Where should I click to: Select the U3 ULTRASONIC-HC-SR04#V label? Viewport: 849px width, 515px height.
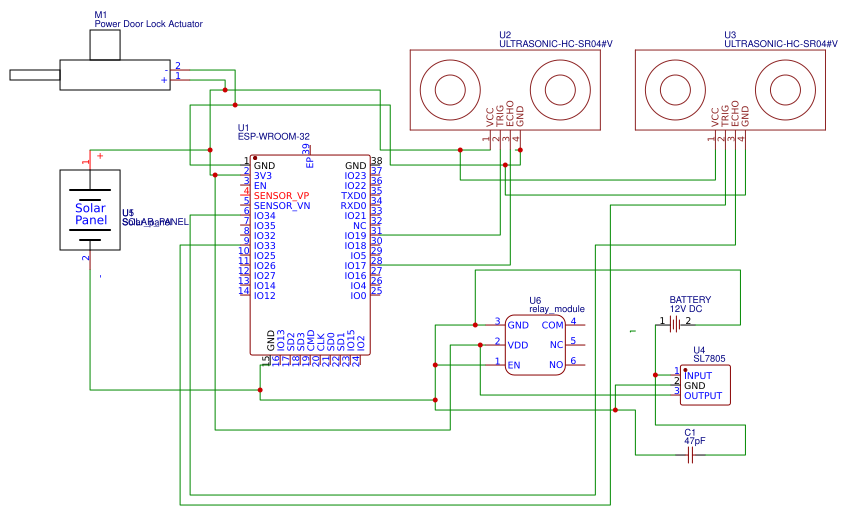point(781,40)
